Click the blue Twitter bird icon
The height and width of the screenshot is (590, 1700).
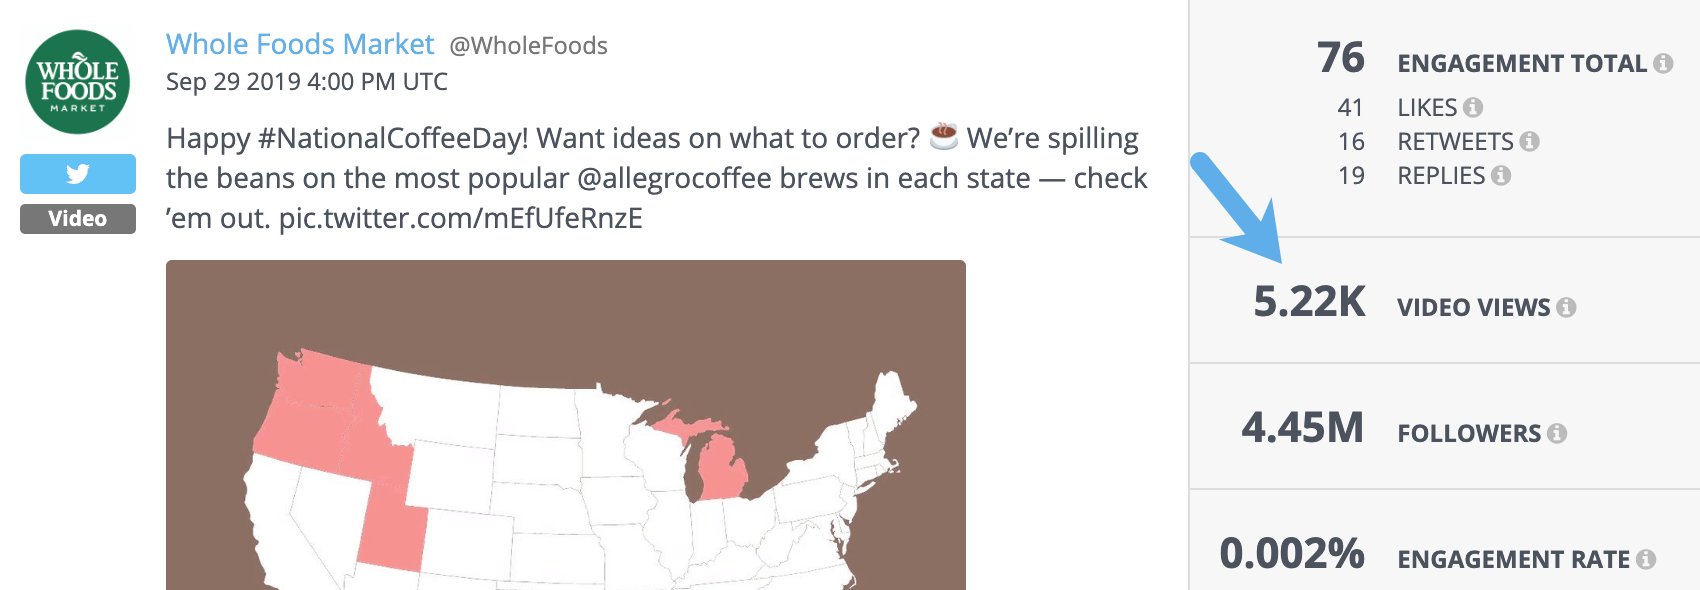click(78, 174)
